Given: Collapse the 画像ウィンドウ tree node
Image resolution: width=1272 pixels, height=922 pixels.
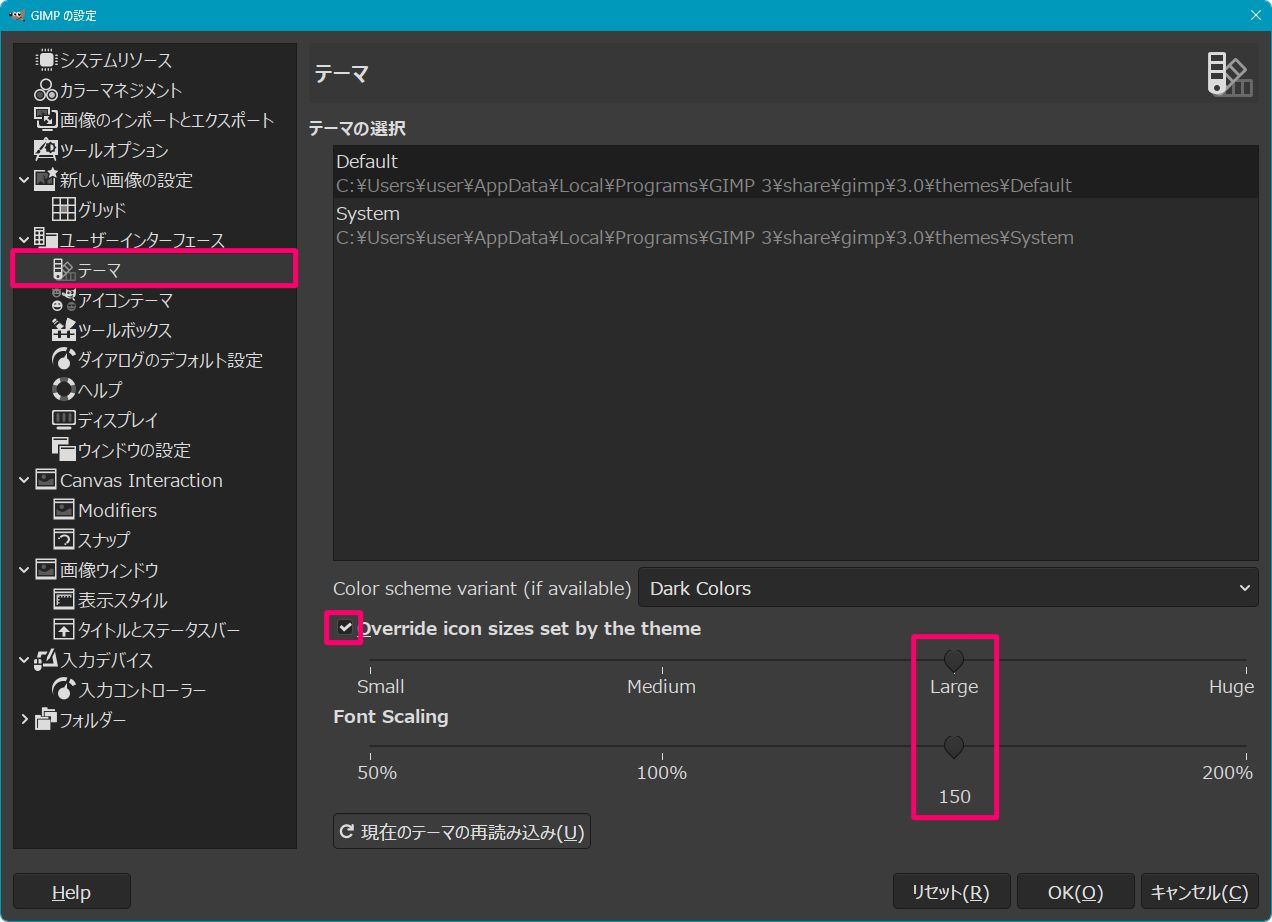Looking at the screenshot, I should [x=24, y=570].
